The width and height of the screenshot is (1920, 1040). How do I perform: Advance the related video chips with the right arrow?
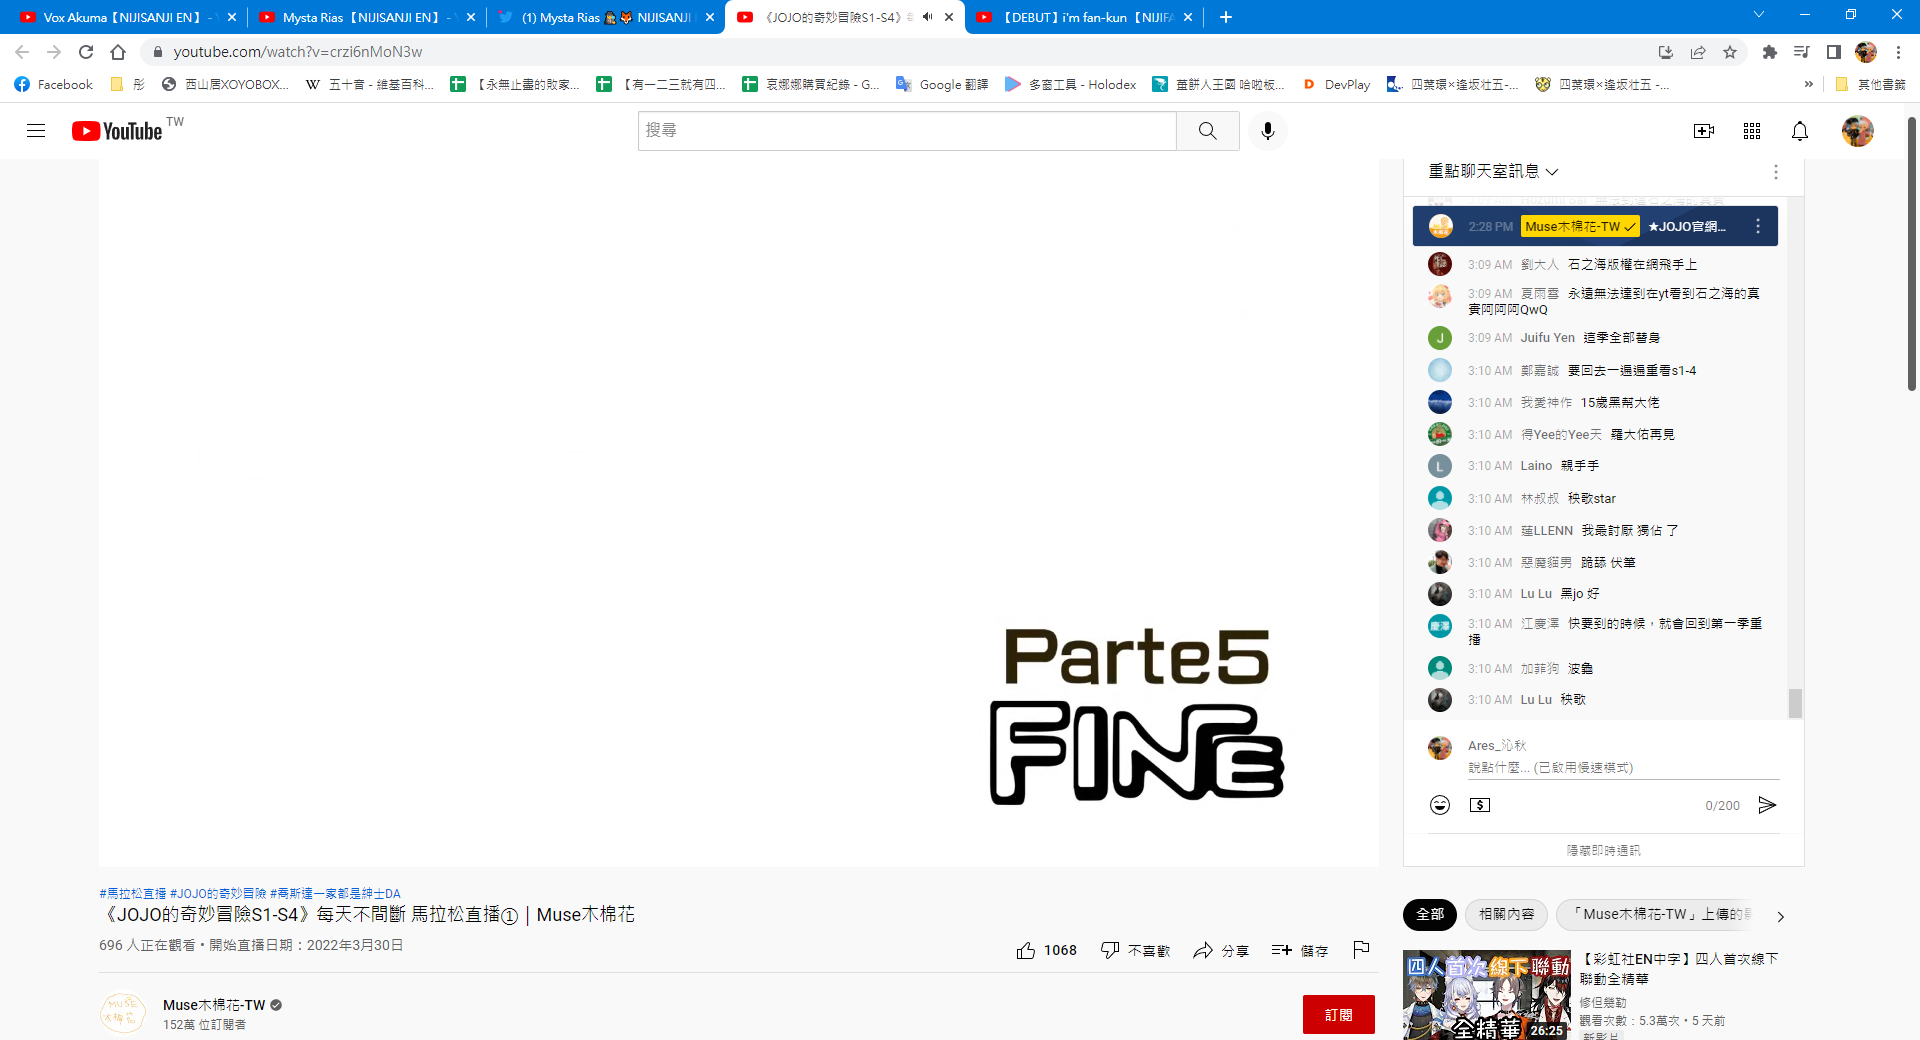coord(1780,916)
